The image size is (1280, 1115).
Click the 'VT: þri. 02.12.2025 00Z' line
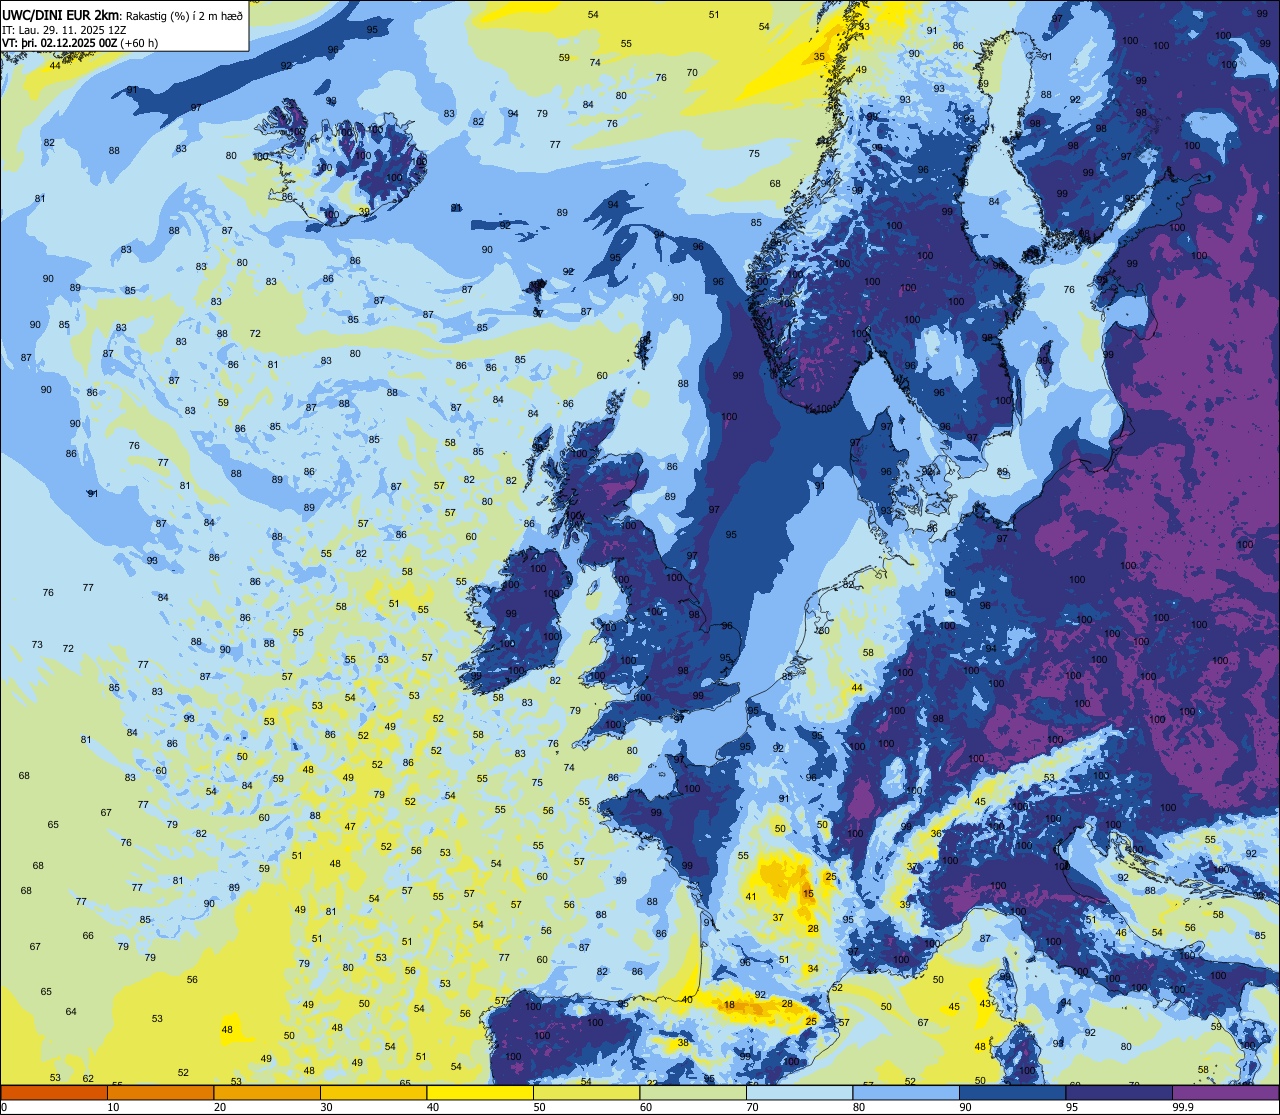(60, 43)
